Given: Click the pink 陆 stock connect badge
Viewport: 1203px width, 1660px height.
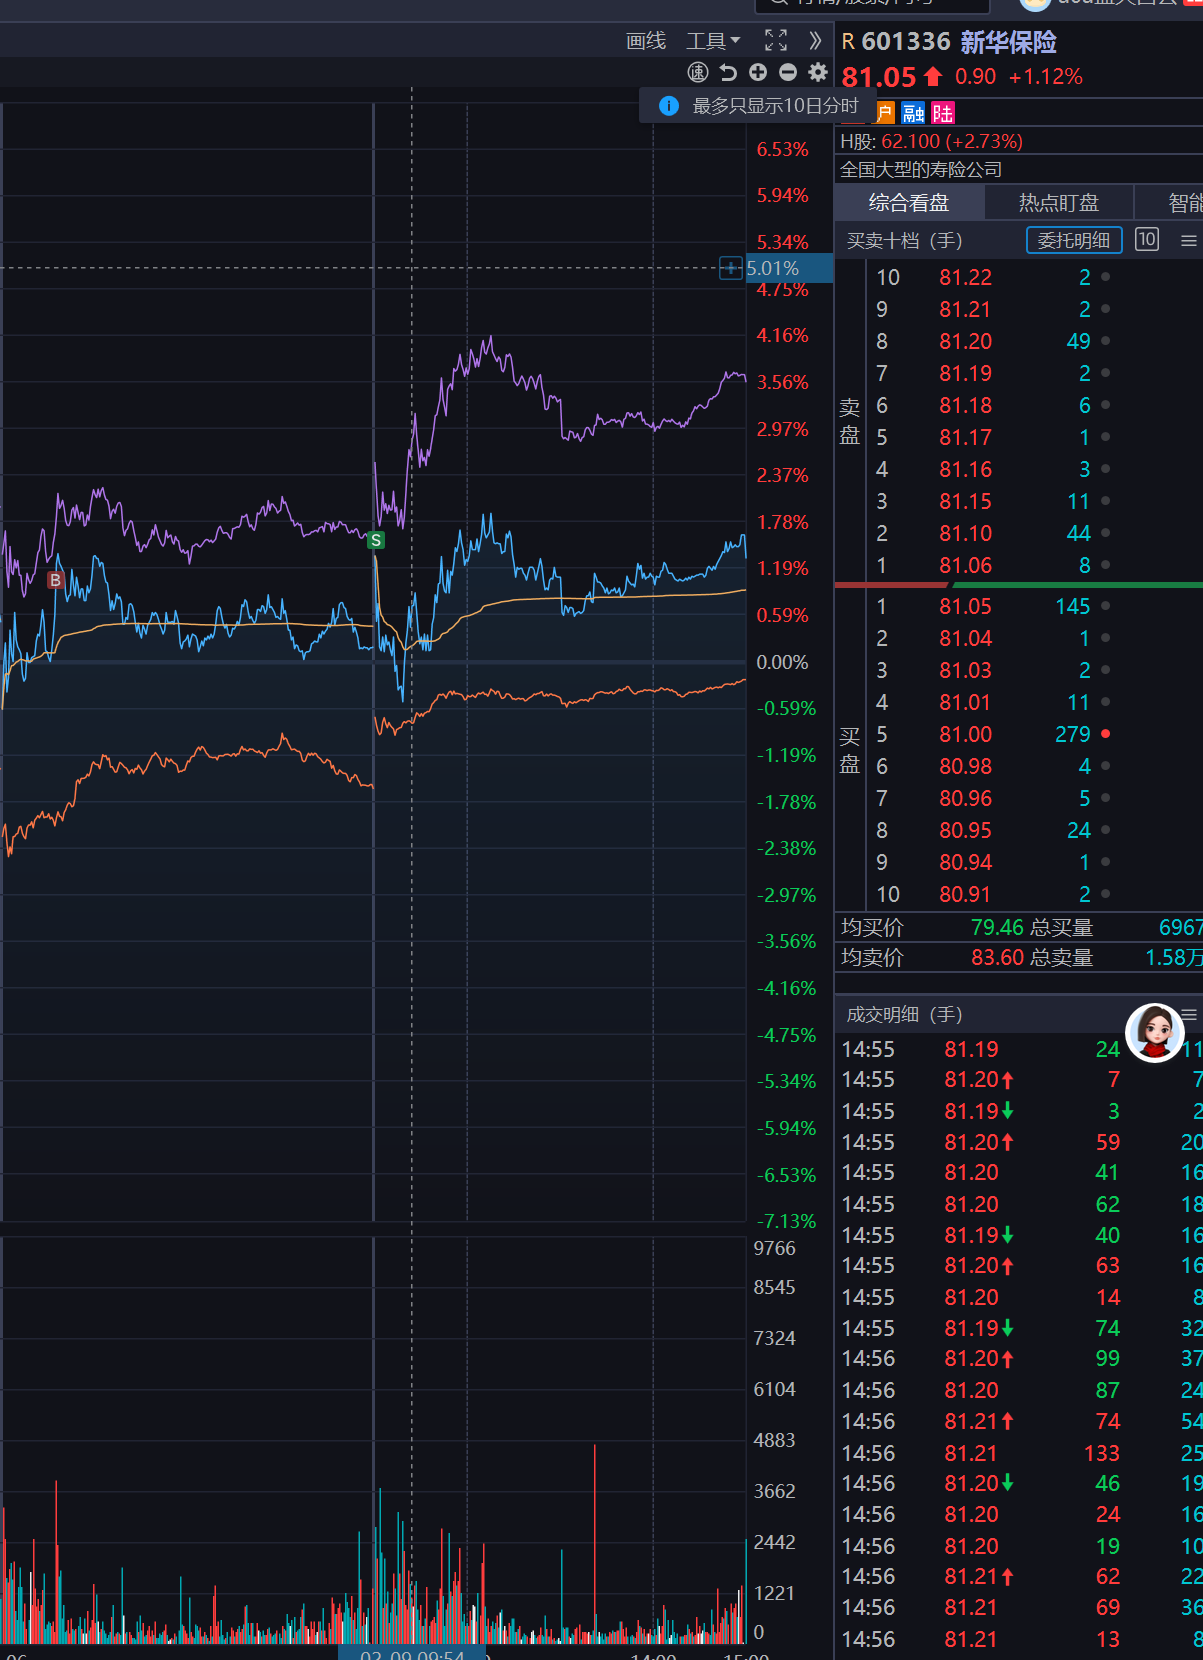Looking at the screenshot, I should (943, 113).
